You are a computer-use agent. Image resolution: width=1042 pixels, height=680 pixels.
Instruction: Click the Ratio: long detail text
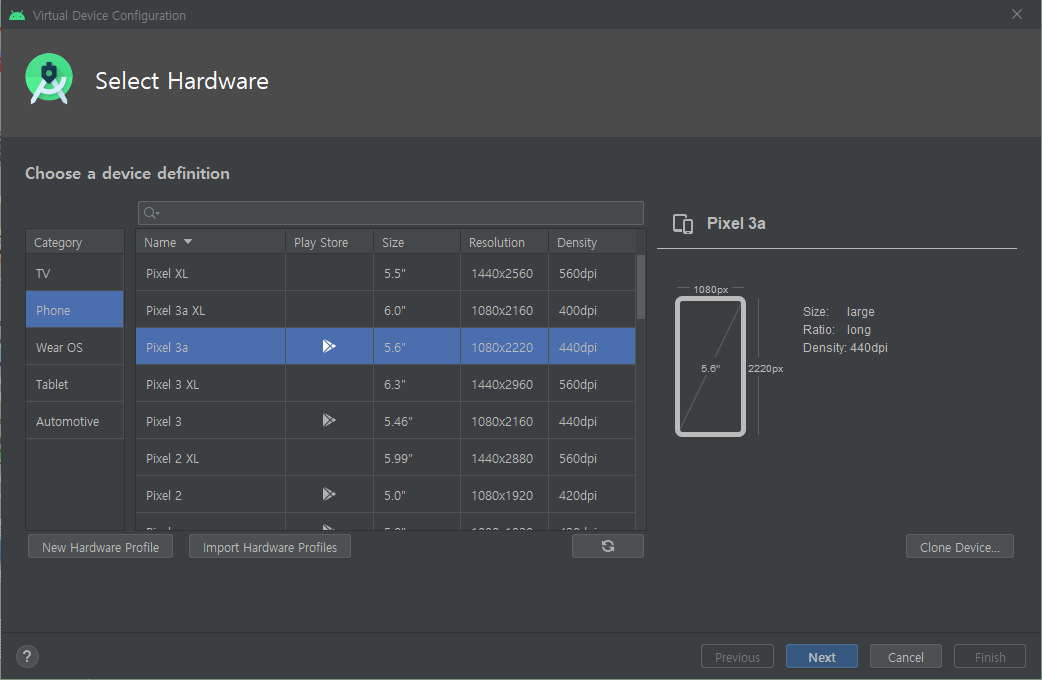click(837, 330)
